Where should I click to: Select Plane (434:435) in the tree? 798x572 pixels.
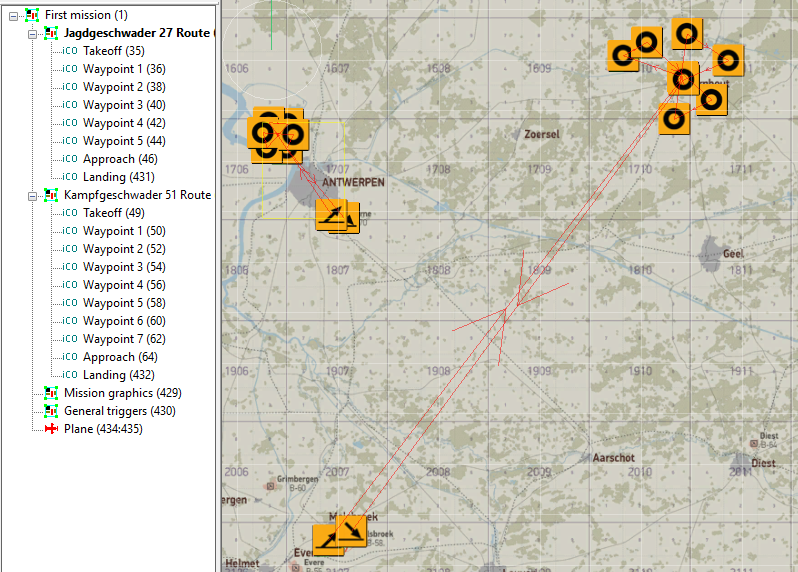pos(103,429)
